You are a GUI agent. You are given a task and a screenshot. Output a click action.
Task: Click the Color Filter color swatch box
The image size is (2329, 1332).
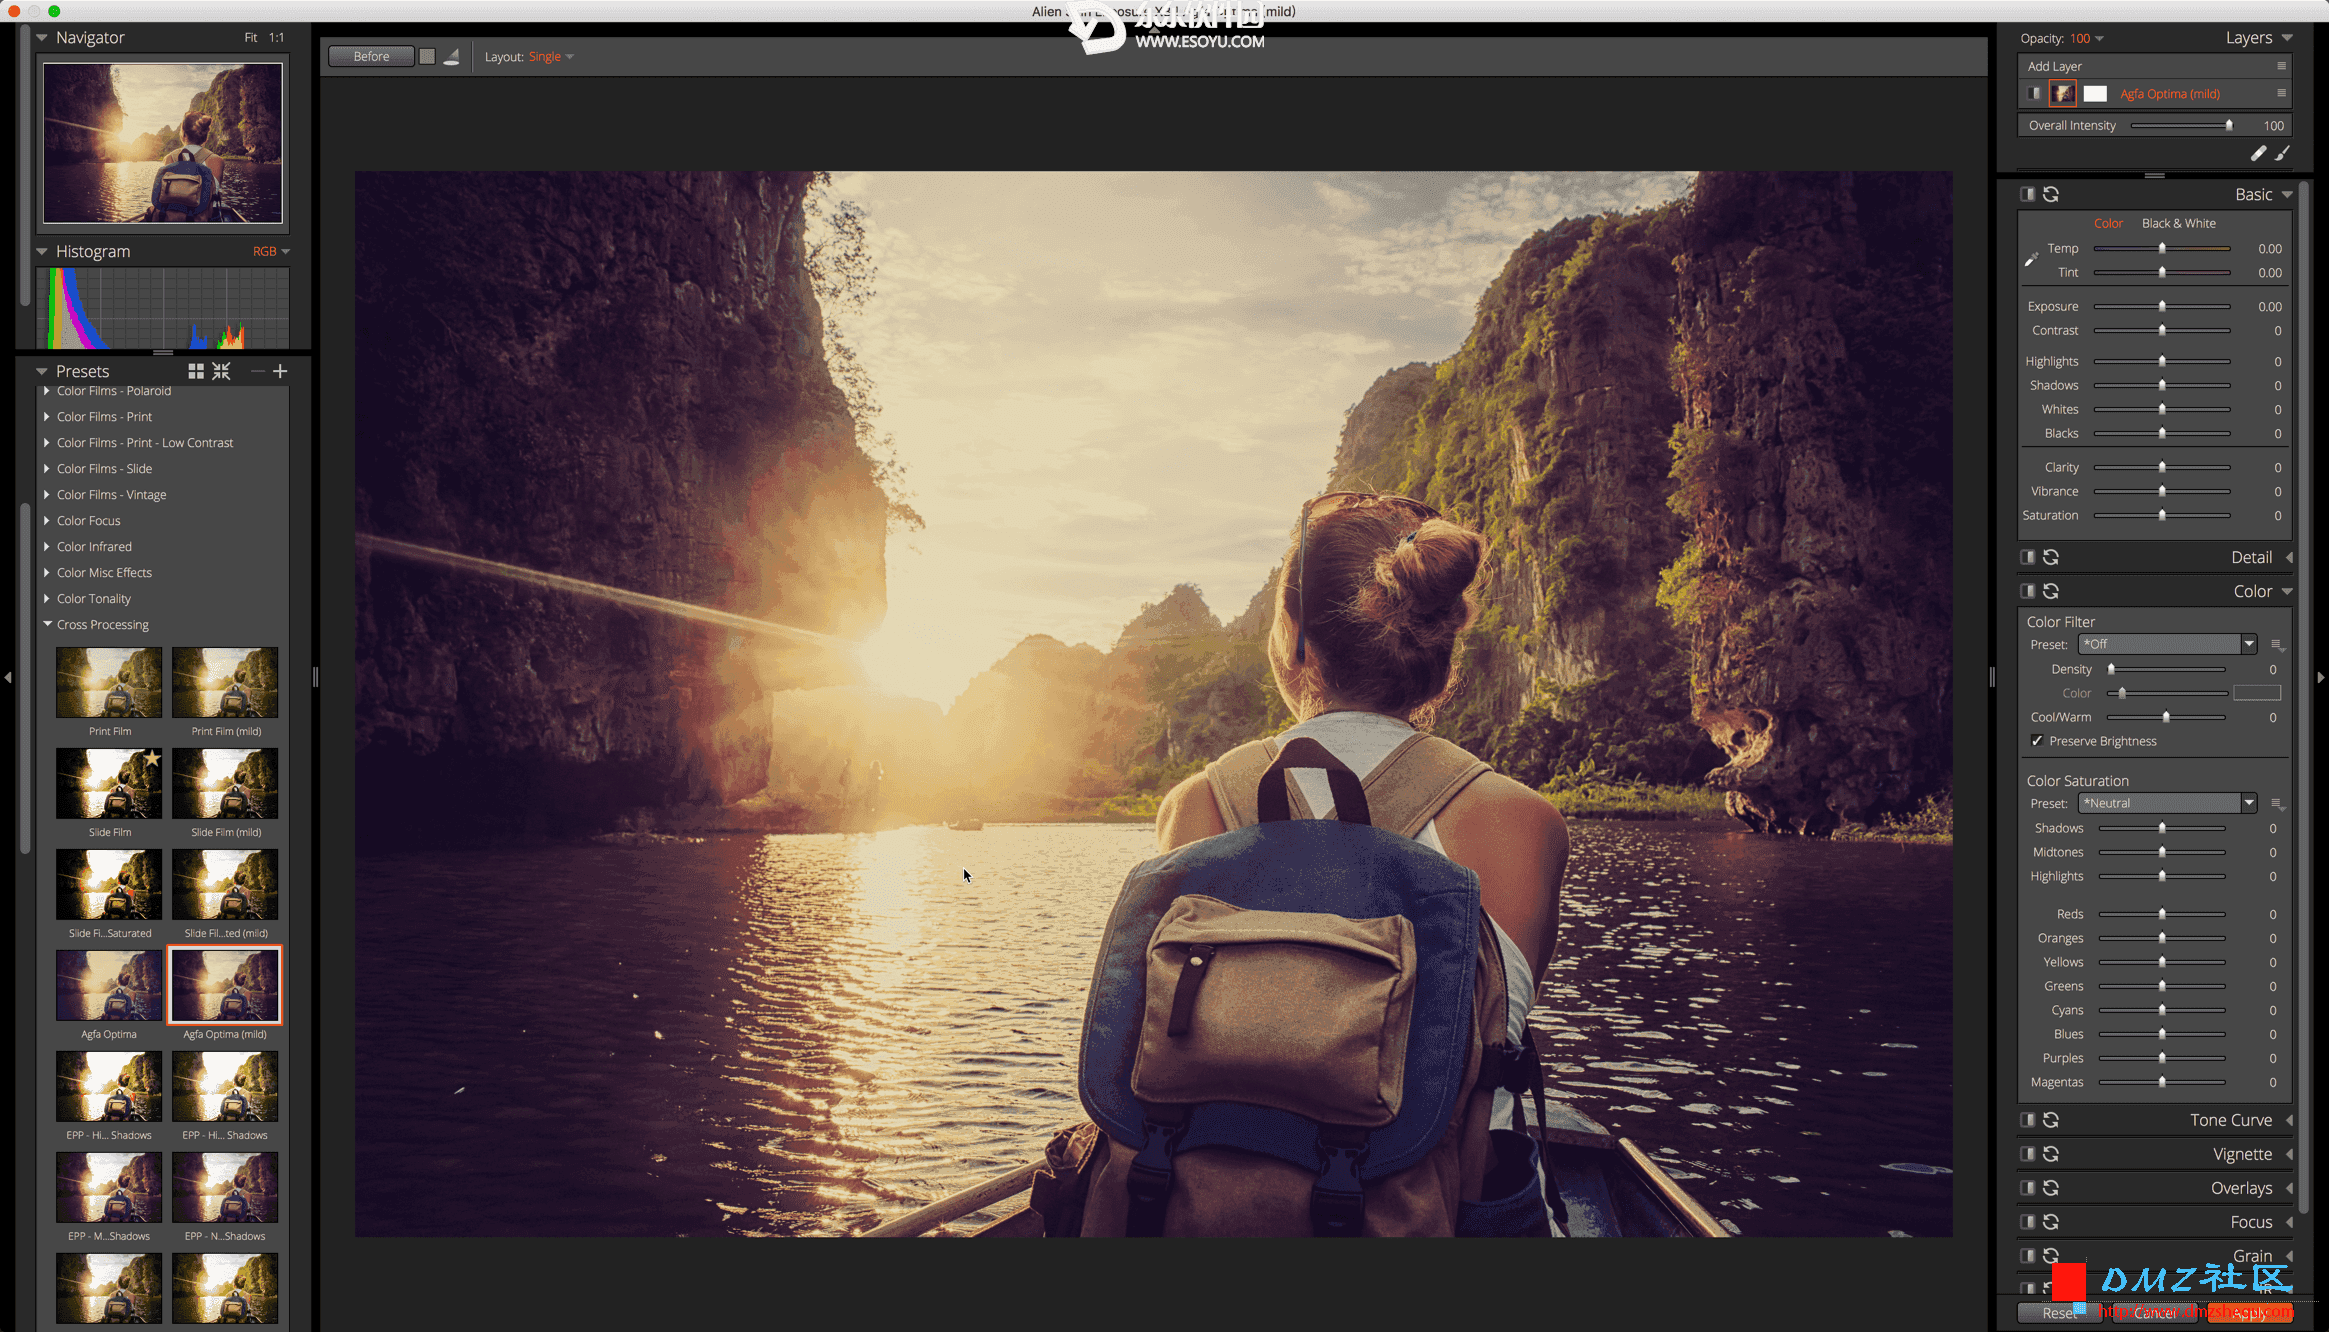(2257, 693)
